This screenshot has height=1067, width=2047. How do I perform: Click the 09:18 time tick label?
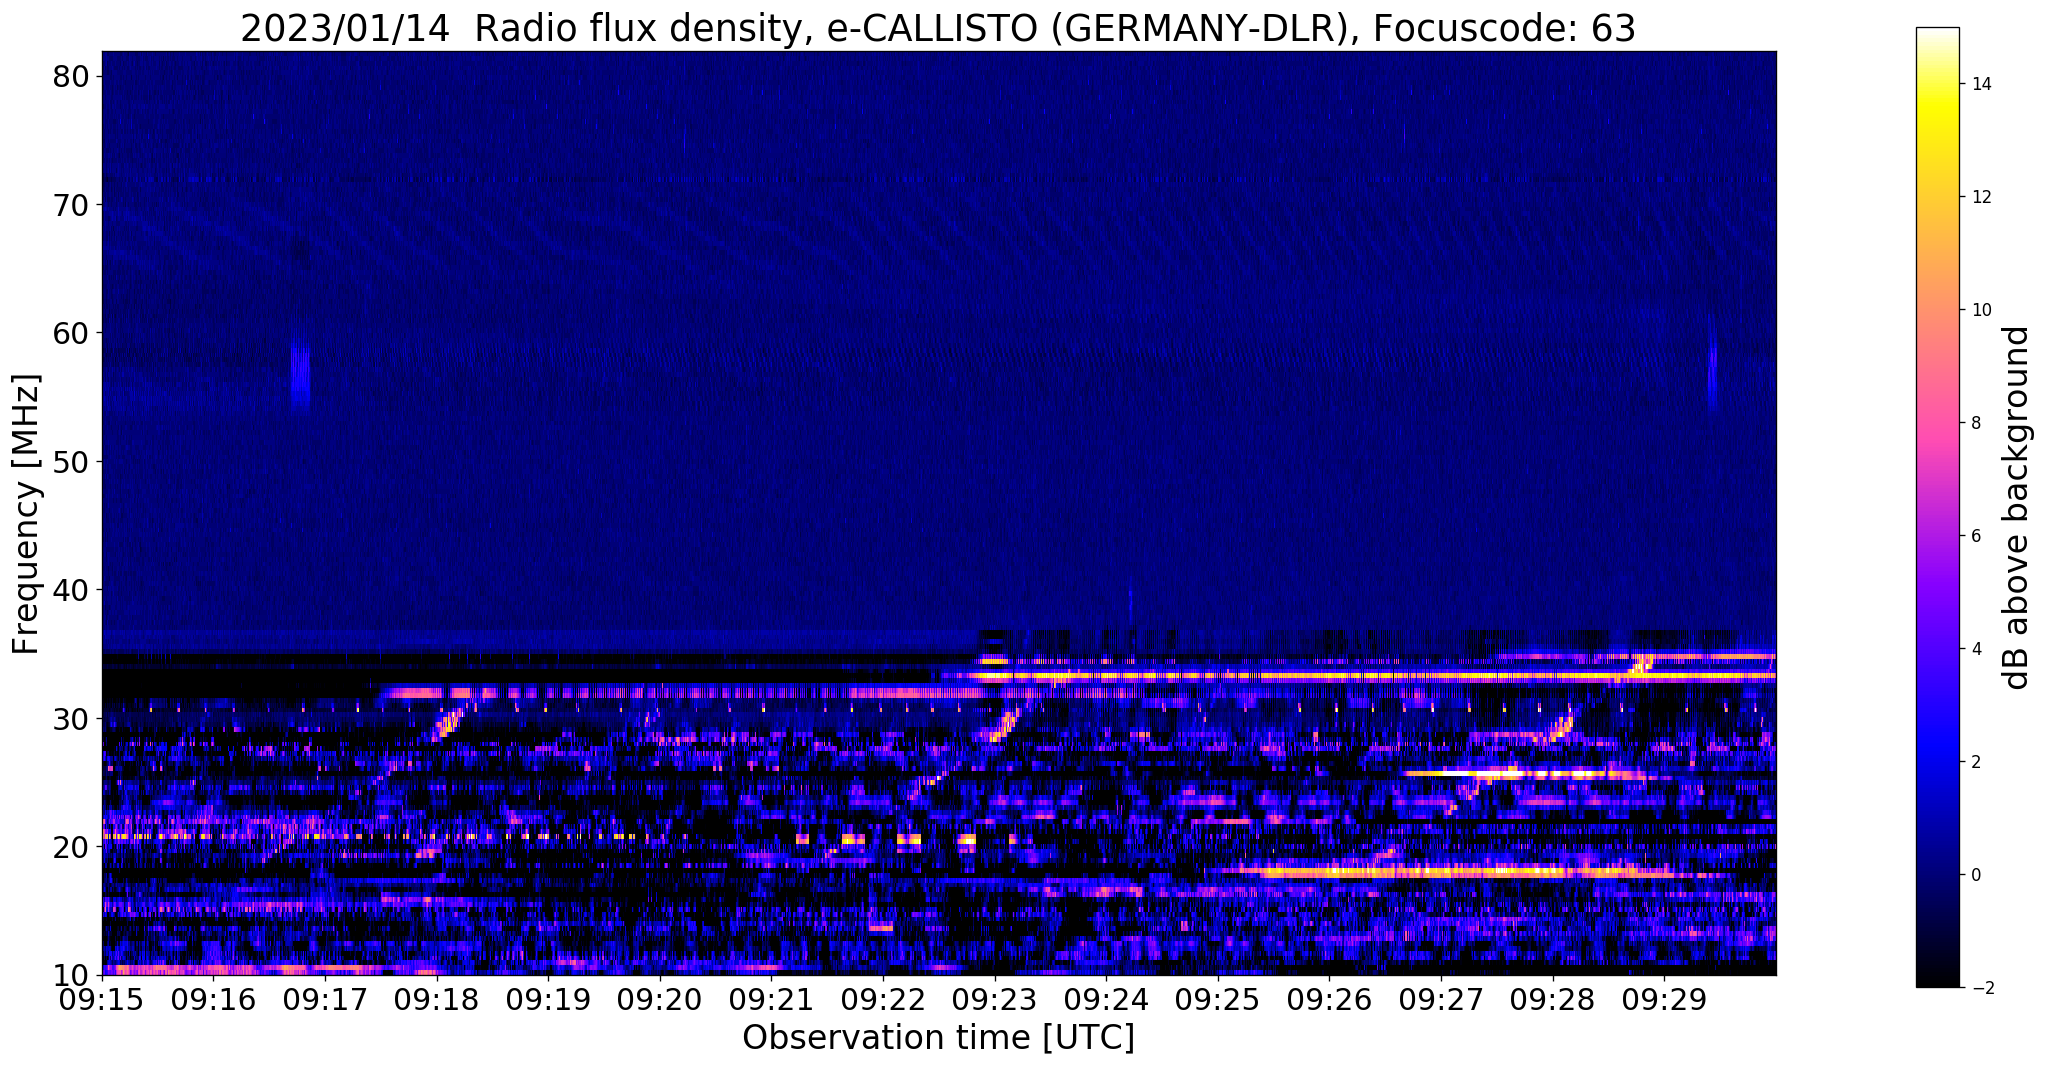coord(437,999)
